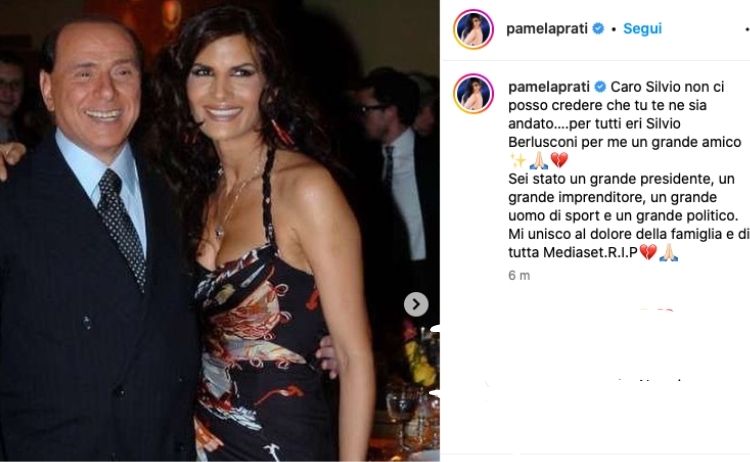Open the more options dots in post header
750x462 pixels.
pyautogui.click(x=747, y=29)
